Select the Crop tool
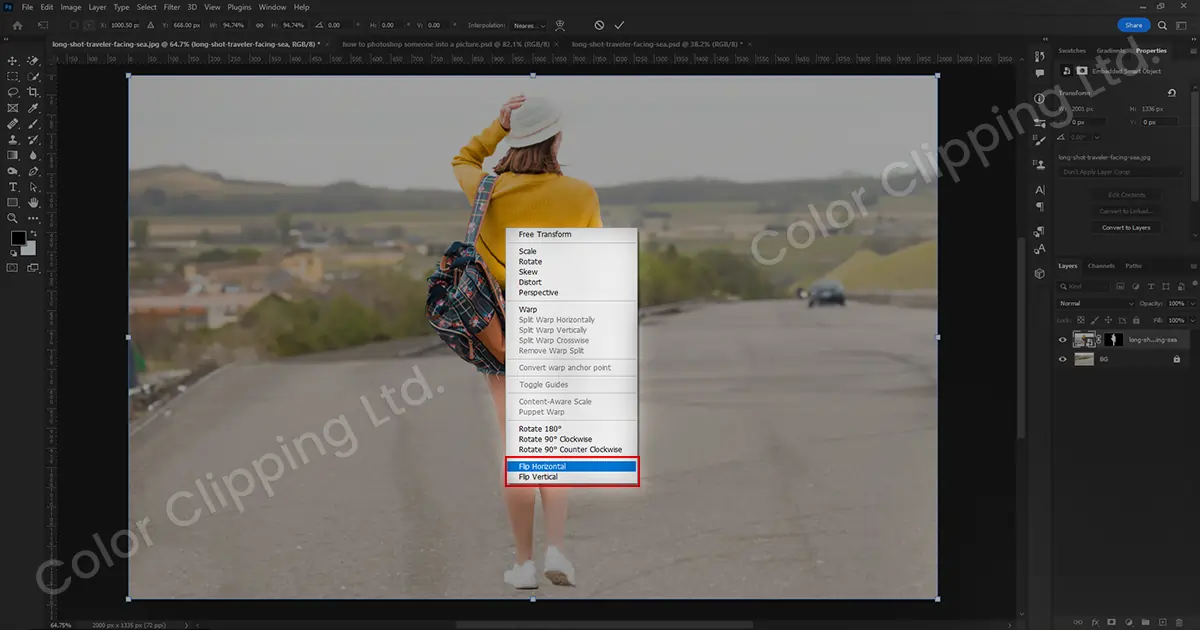Viewport: 1200px width, 630px height. click(x=33, y=92)
